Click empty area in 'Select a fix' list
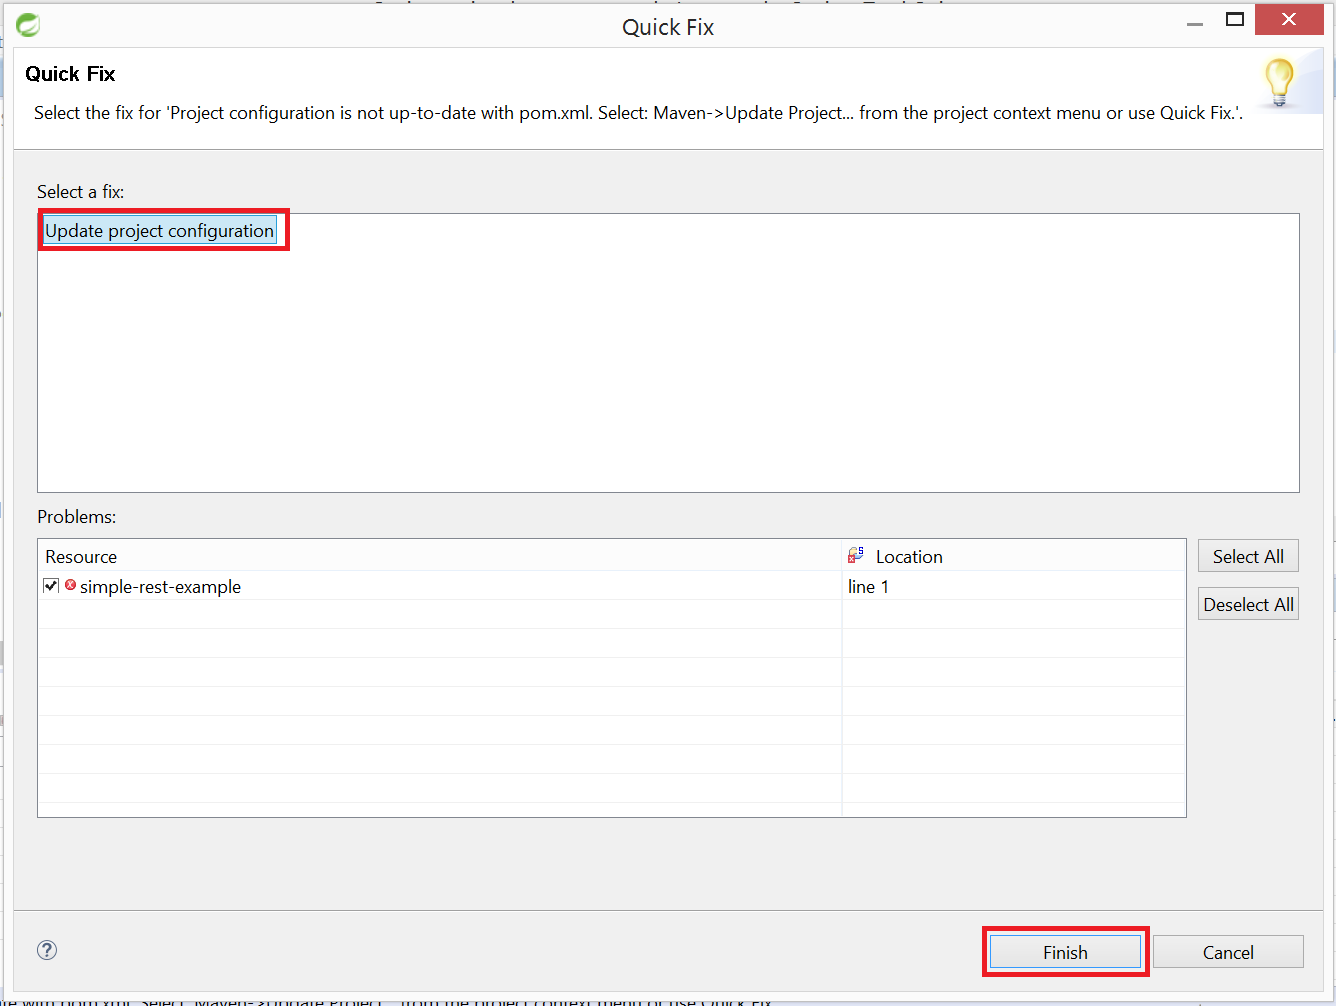Viewport: 1336px width, 1006px height. (x=668, y=380)
